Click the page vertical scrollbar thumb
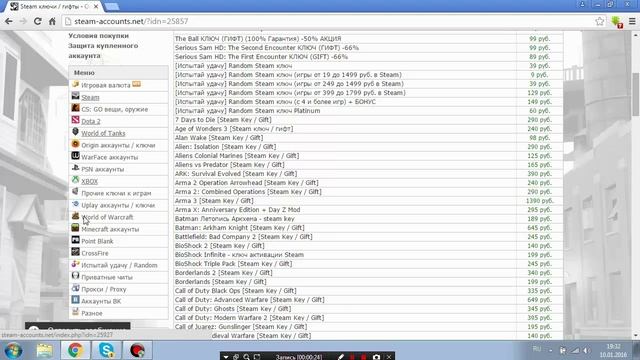 pyautogui.click(x=636, y=94)
